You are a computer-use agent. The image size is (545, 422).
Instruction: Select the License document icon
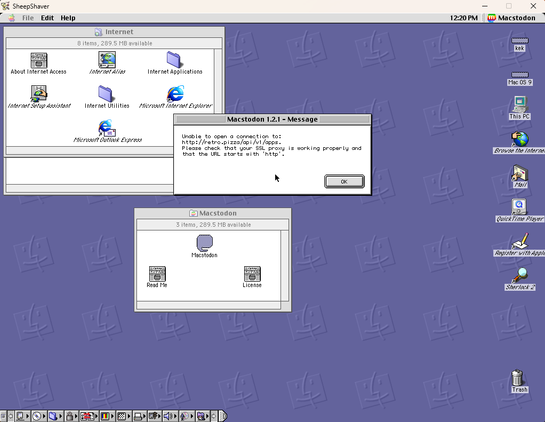[x=252, y=274]
